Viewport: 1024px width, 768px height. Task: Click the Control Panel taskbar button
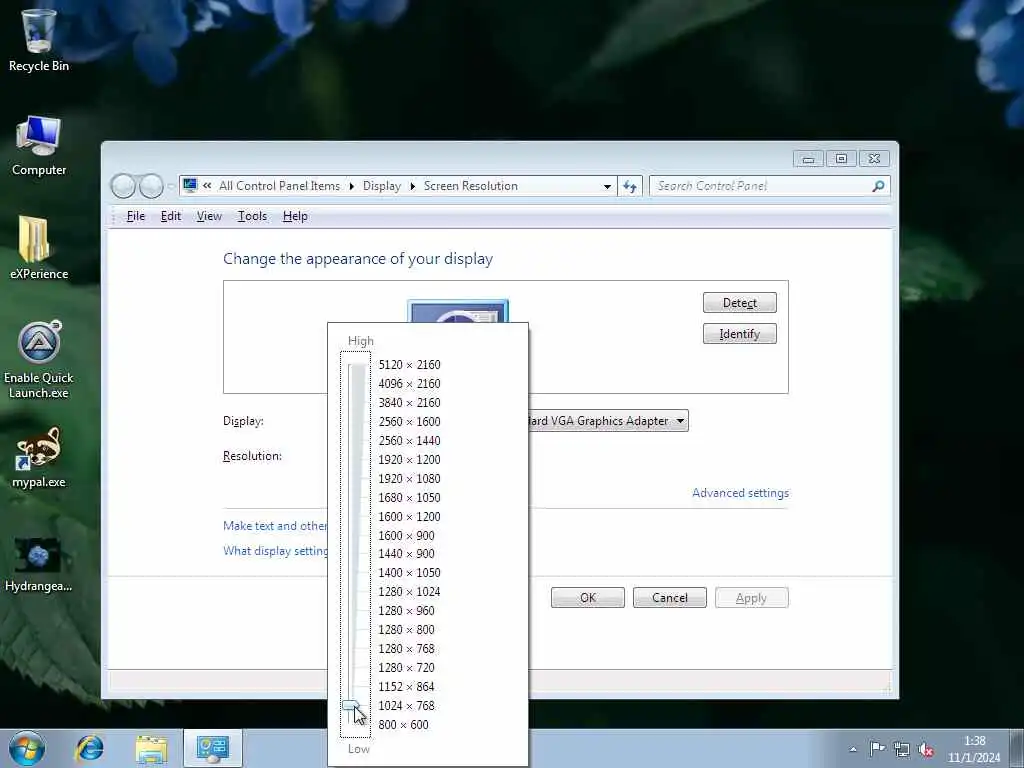click(213, 748)
